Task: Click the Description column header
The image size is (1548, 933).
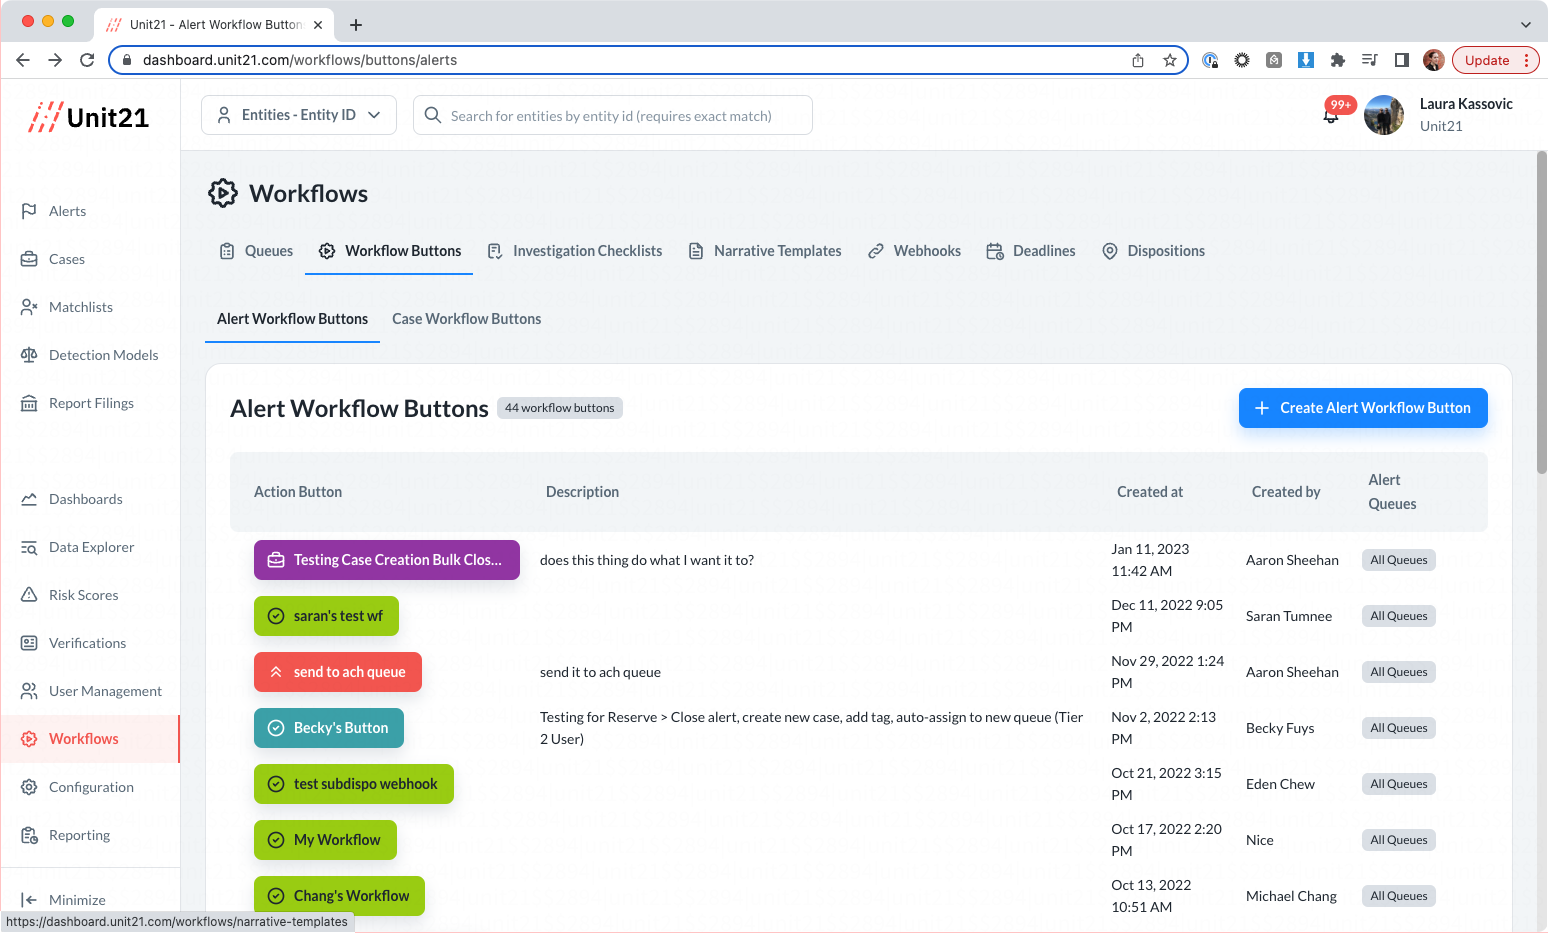Action: [x=582, y=492]
